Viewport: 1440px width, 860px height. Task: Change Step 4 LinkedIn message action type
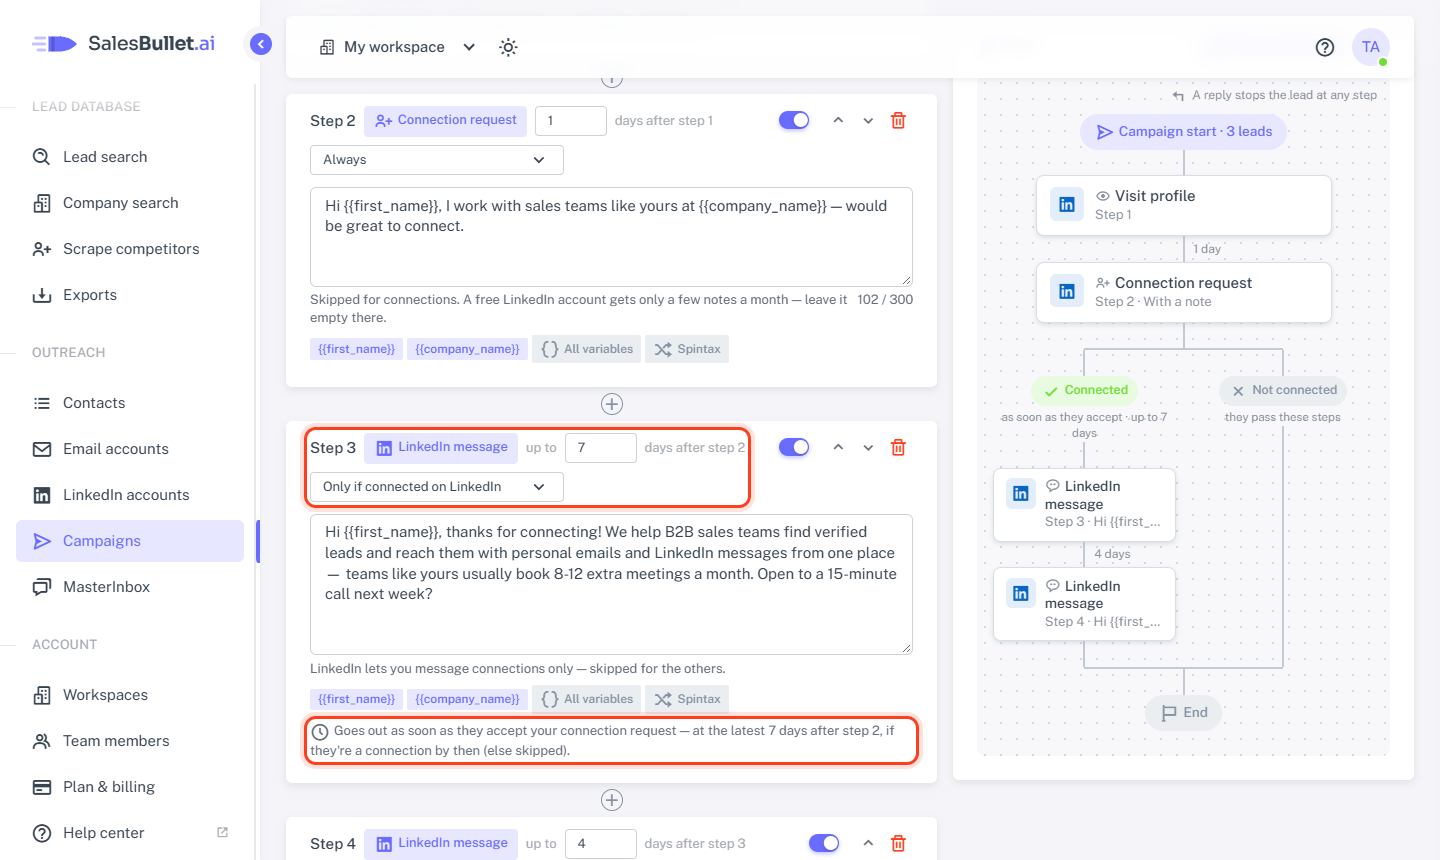[x=441, y=843]
